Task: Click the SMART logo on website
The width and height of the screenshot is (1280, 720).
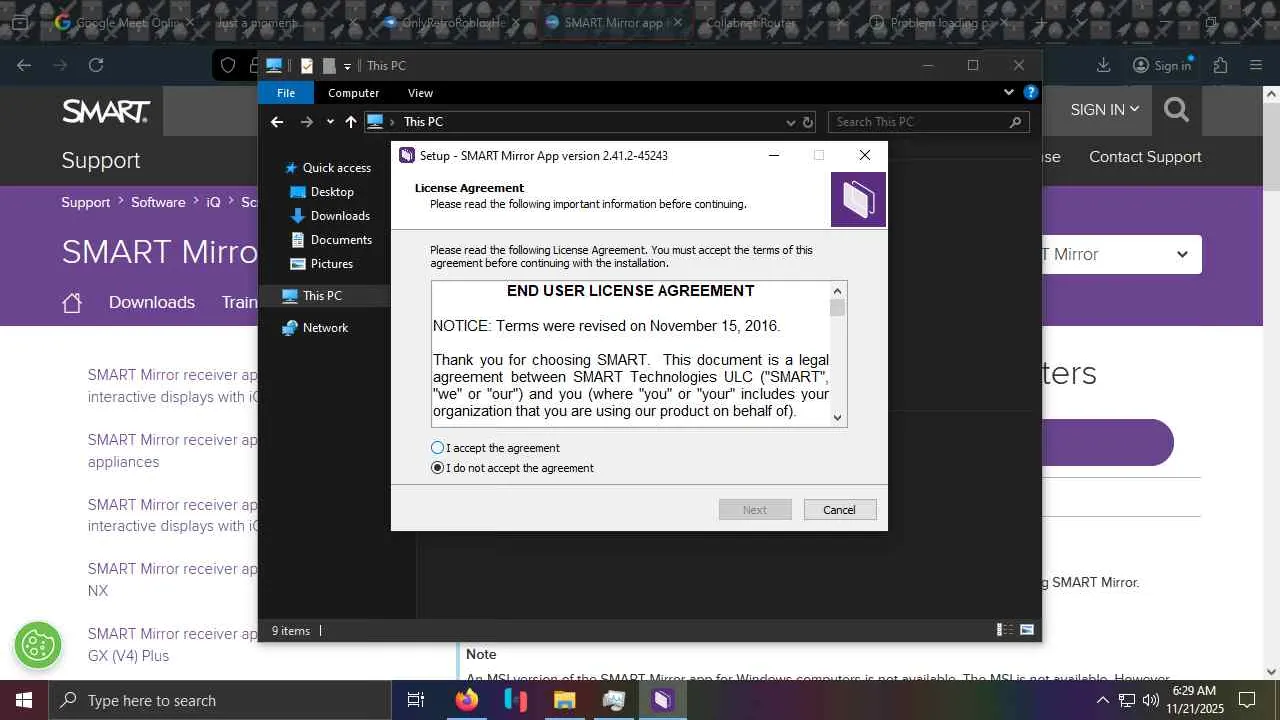Action: point(106,110)
